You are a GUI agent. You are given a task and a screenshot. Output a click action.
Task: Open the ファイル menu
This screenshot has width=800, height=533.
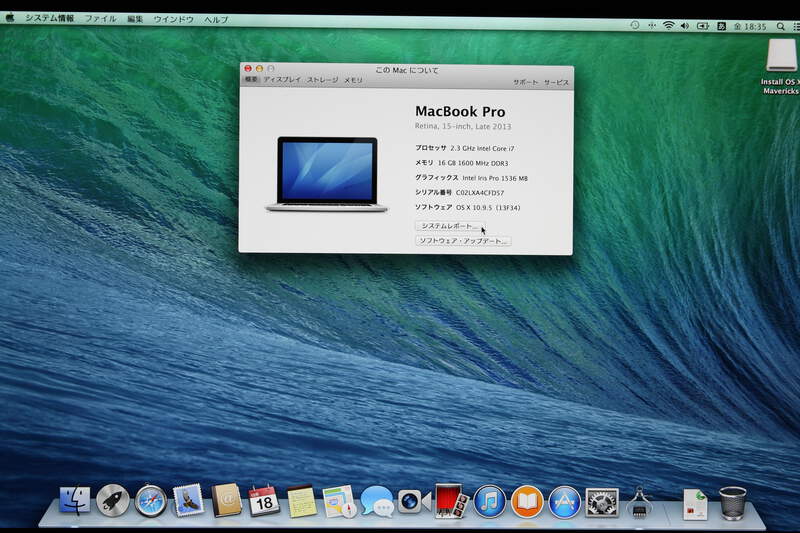point(100,19)
